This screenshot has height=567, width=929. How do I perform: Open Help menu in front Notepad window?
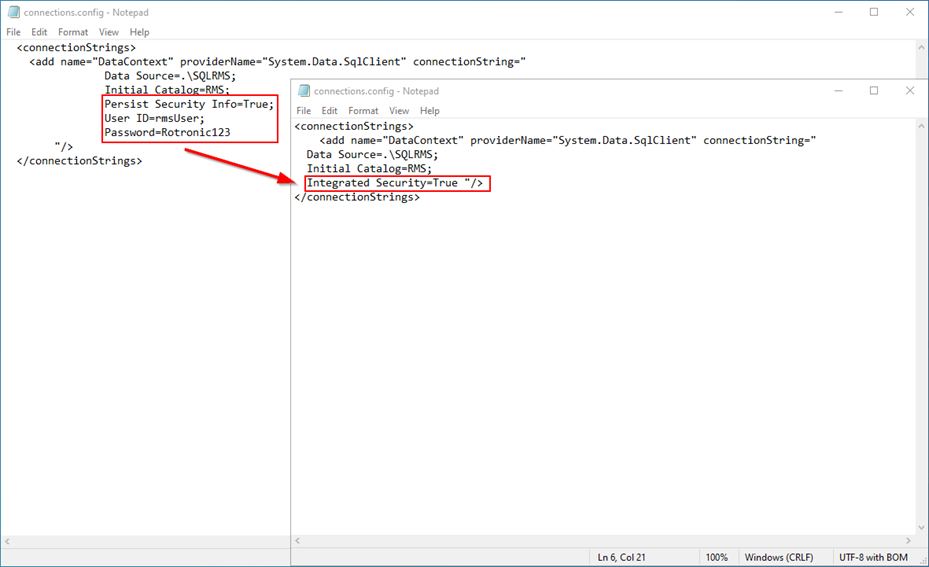pyautogui.click(x=430, y=111)
